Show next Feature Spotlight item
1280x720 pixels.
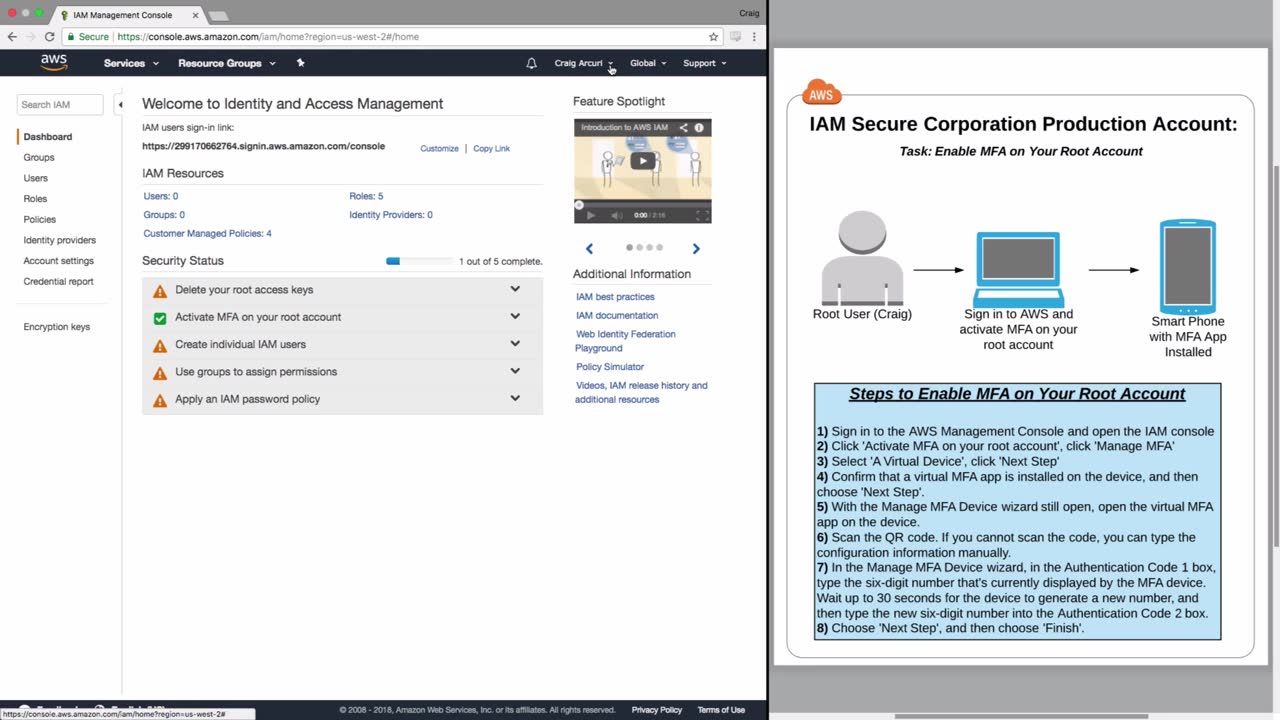[x=696, y=249]
